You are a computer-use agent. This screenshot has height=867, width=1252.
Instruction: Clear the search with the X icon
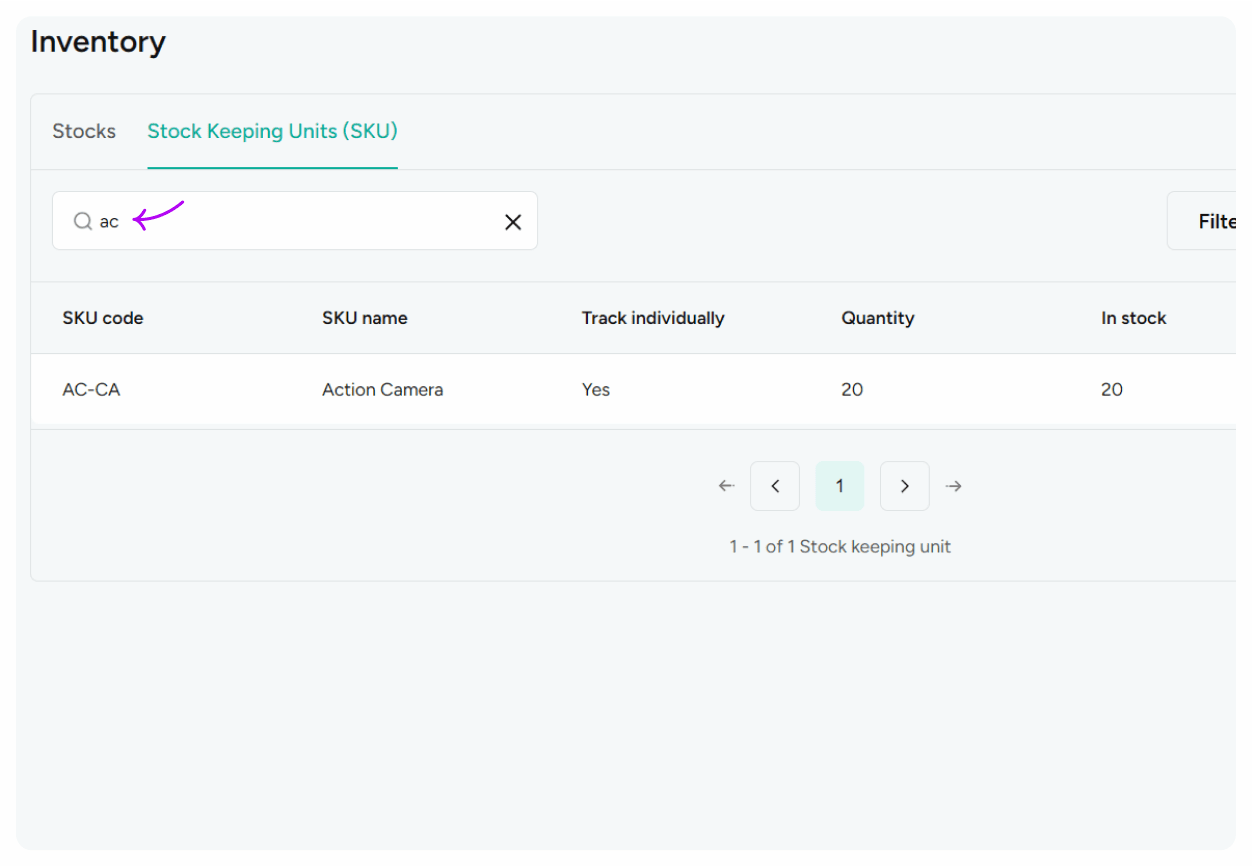coord(513,221)
